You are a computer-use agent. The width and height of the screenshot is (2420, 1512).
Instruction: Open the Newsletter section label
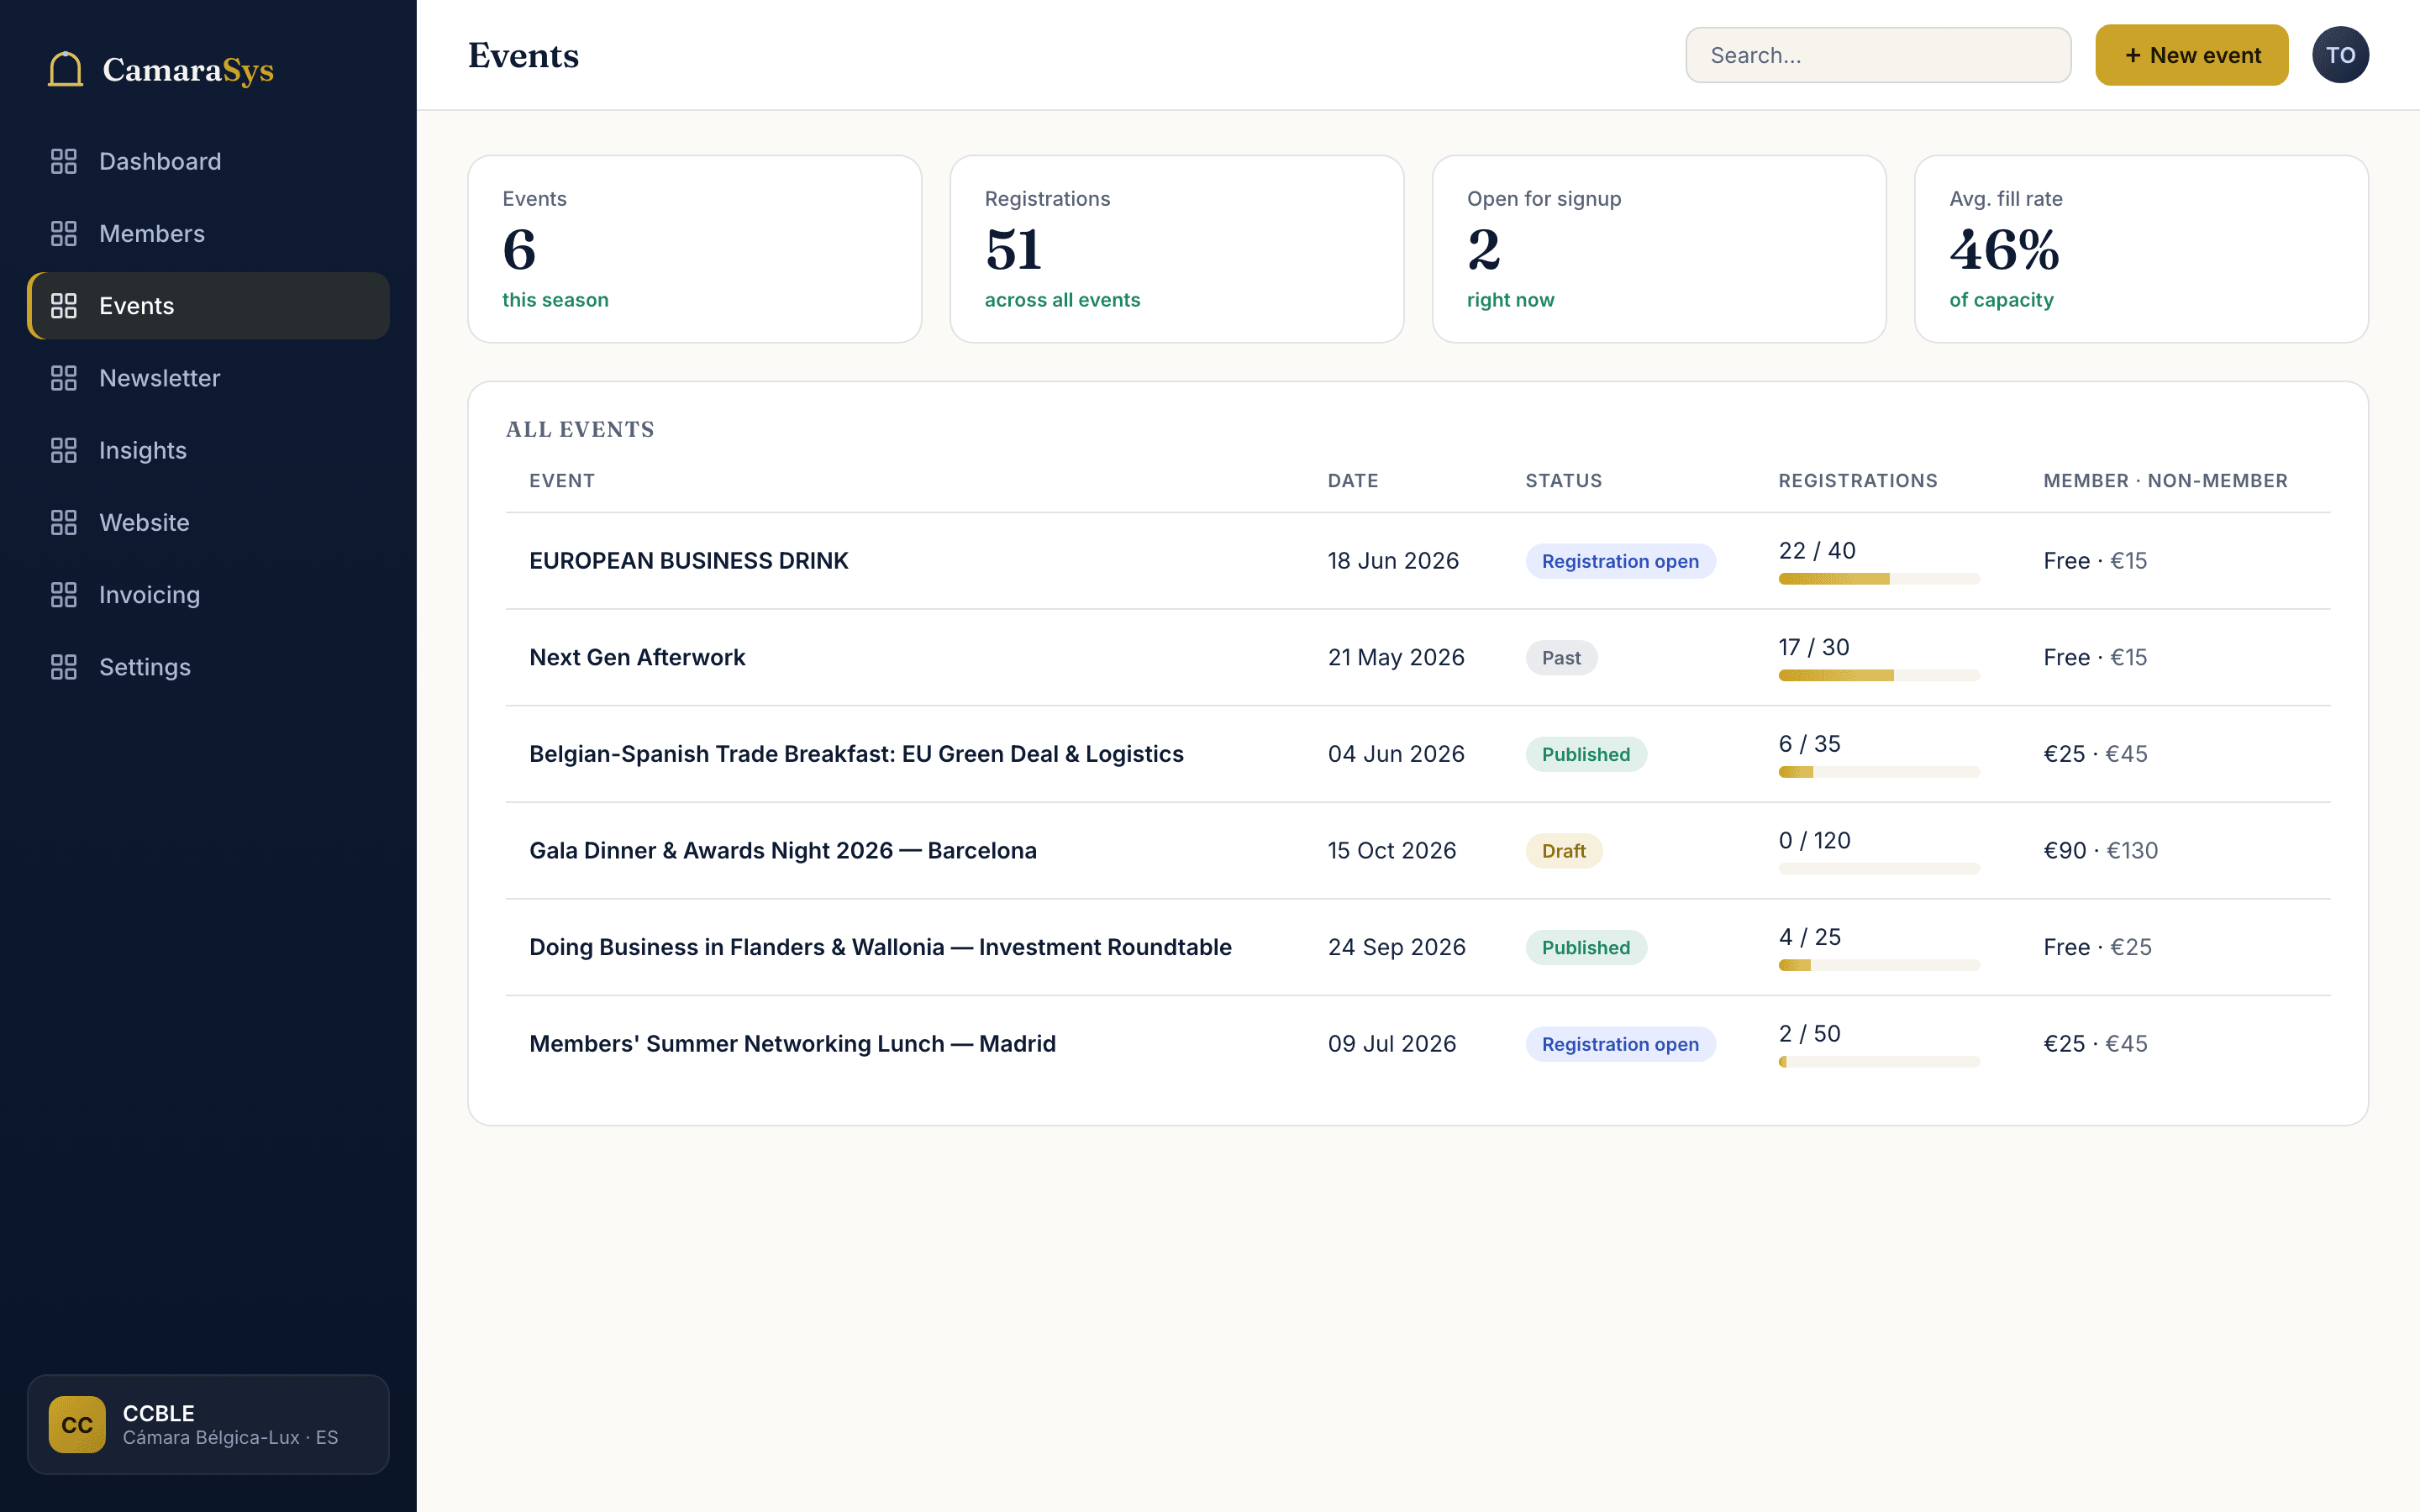point(160,378)
